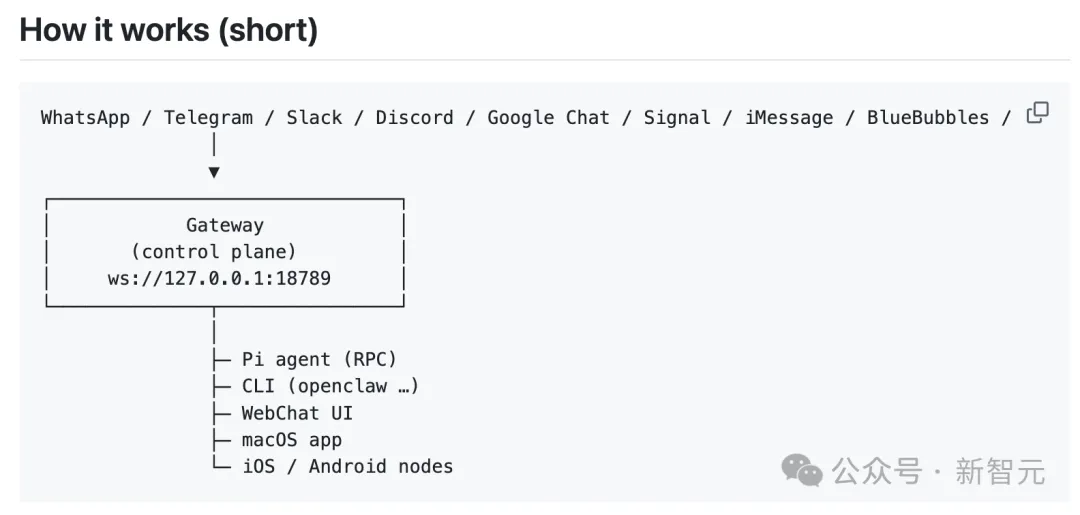Viewport: 1080px width, 515px height.
Task: Click the BlueBubbles text
Action: tap(928, 118)
